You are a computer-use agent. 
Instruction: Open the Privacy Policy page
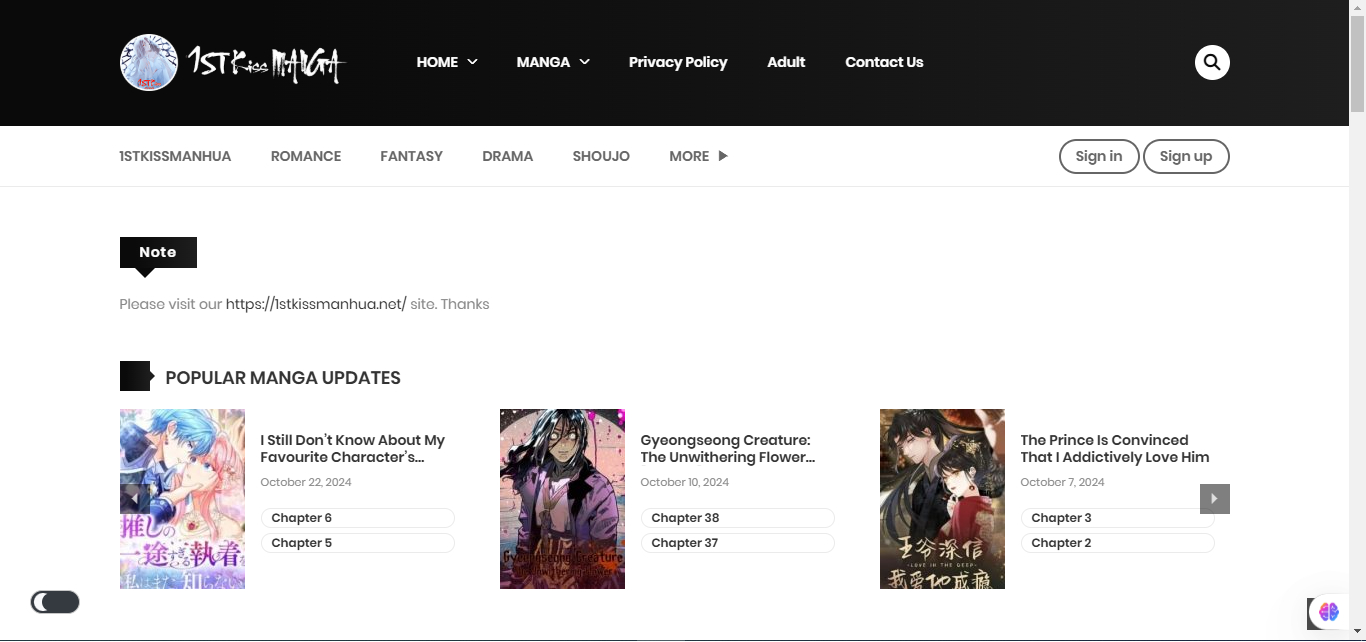click(x=677, y=62)
